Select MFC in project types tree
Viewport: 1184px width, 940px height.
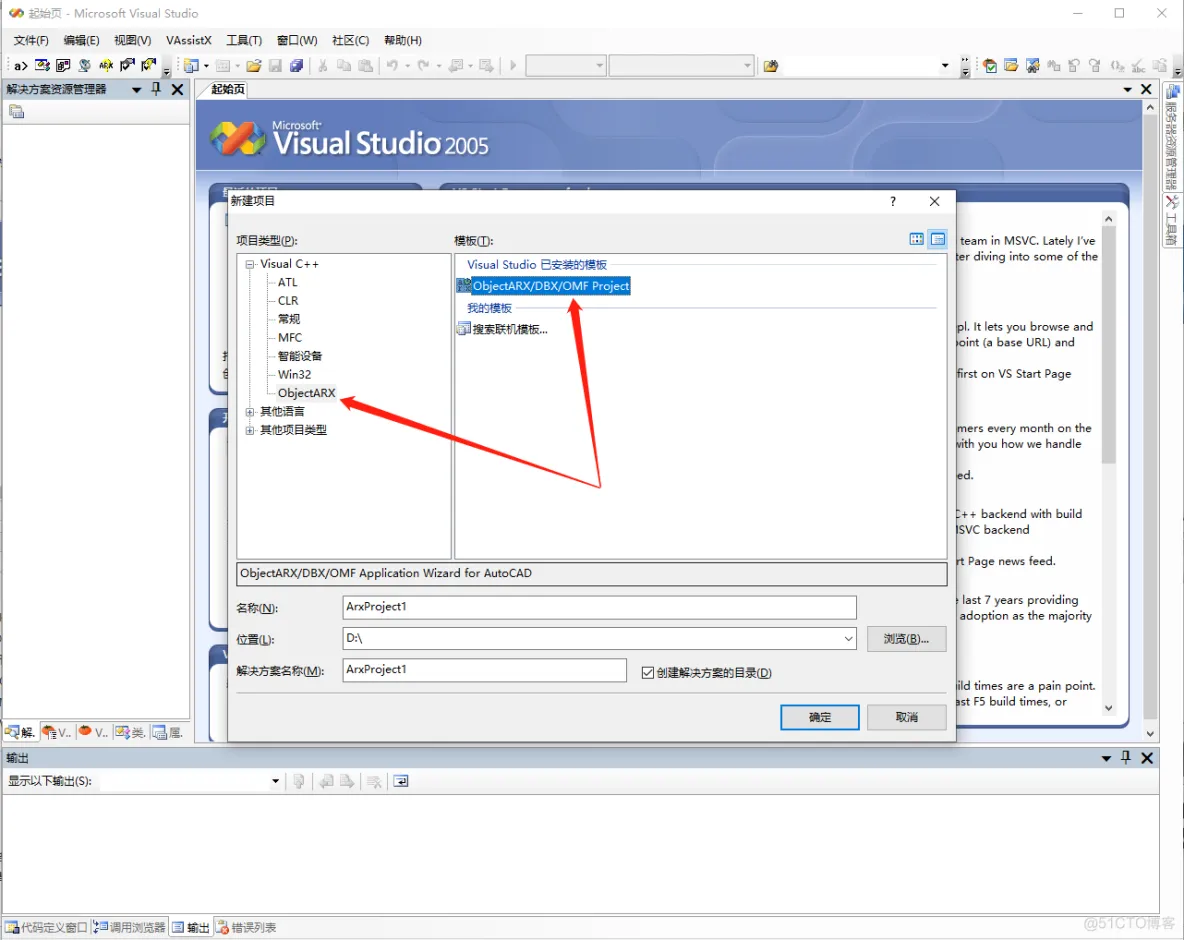click(x=290, y=337)
